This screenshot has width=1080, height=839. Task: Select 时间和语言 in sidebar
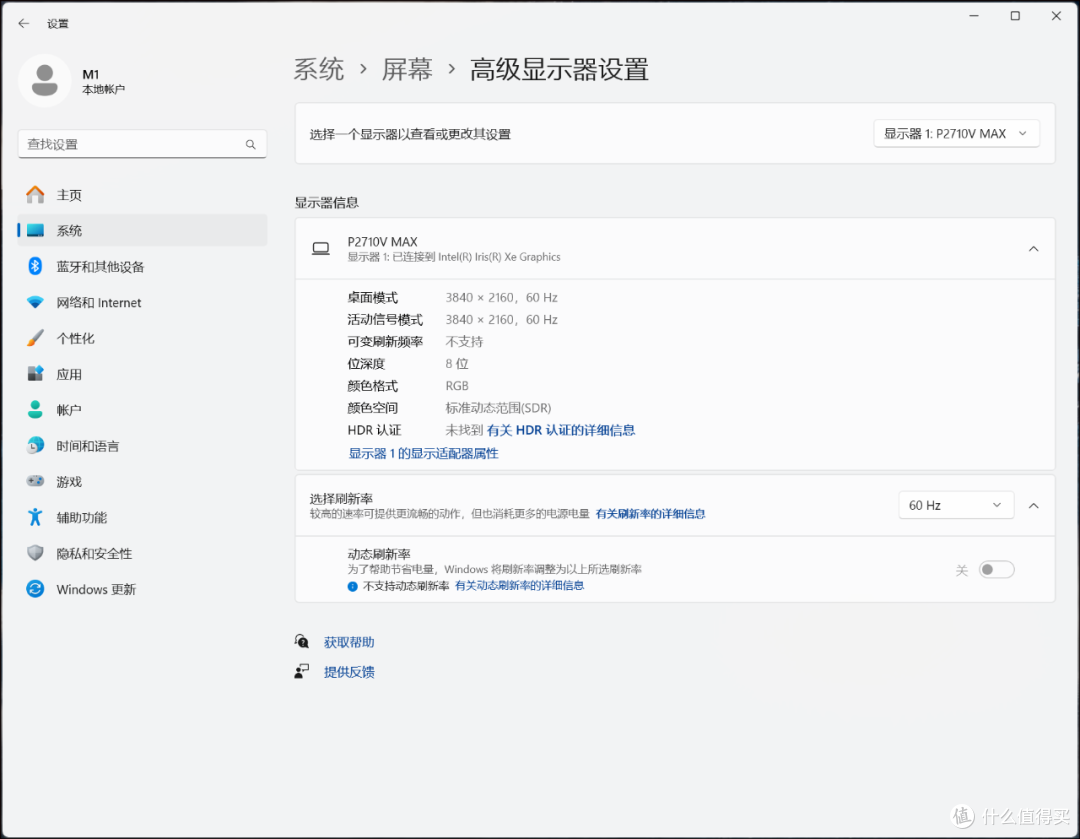143,446
